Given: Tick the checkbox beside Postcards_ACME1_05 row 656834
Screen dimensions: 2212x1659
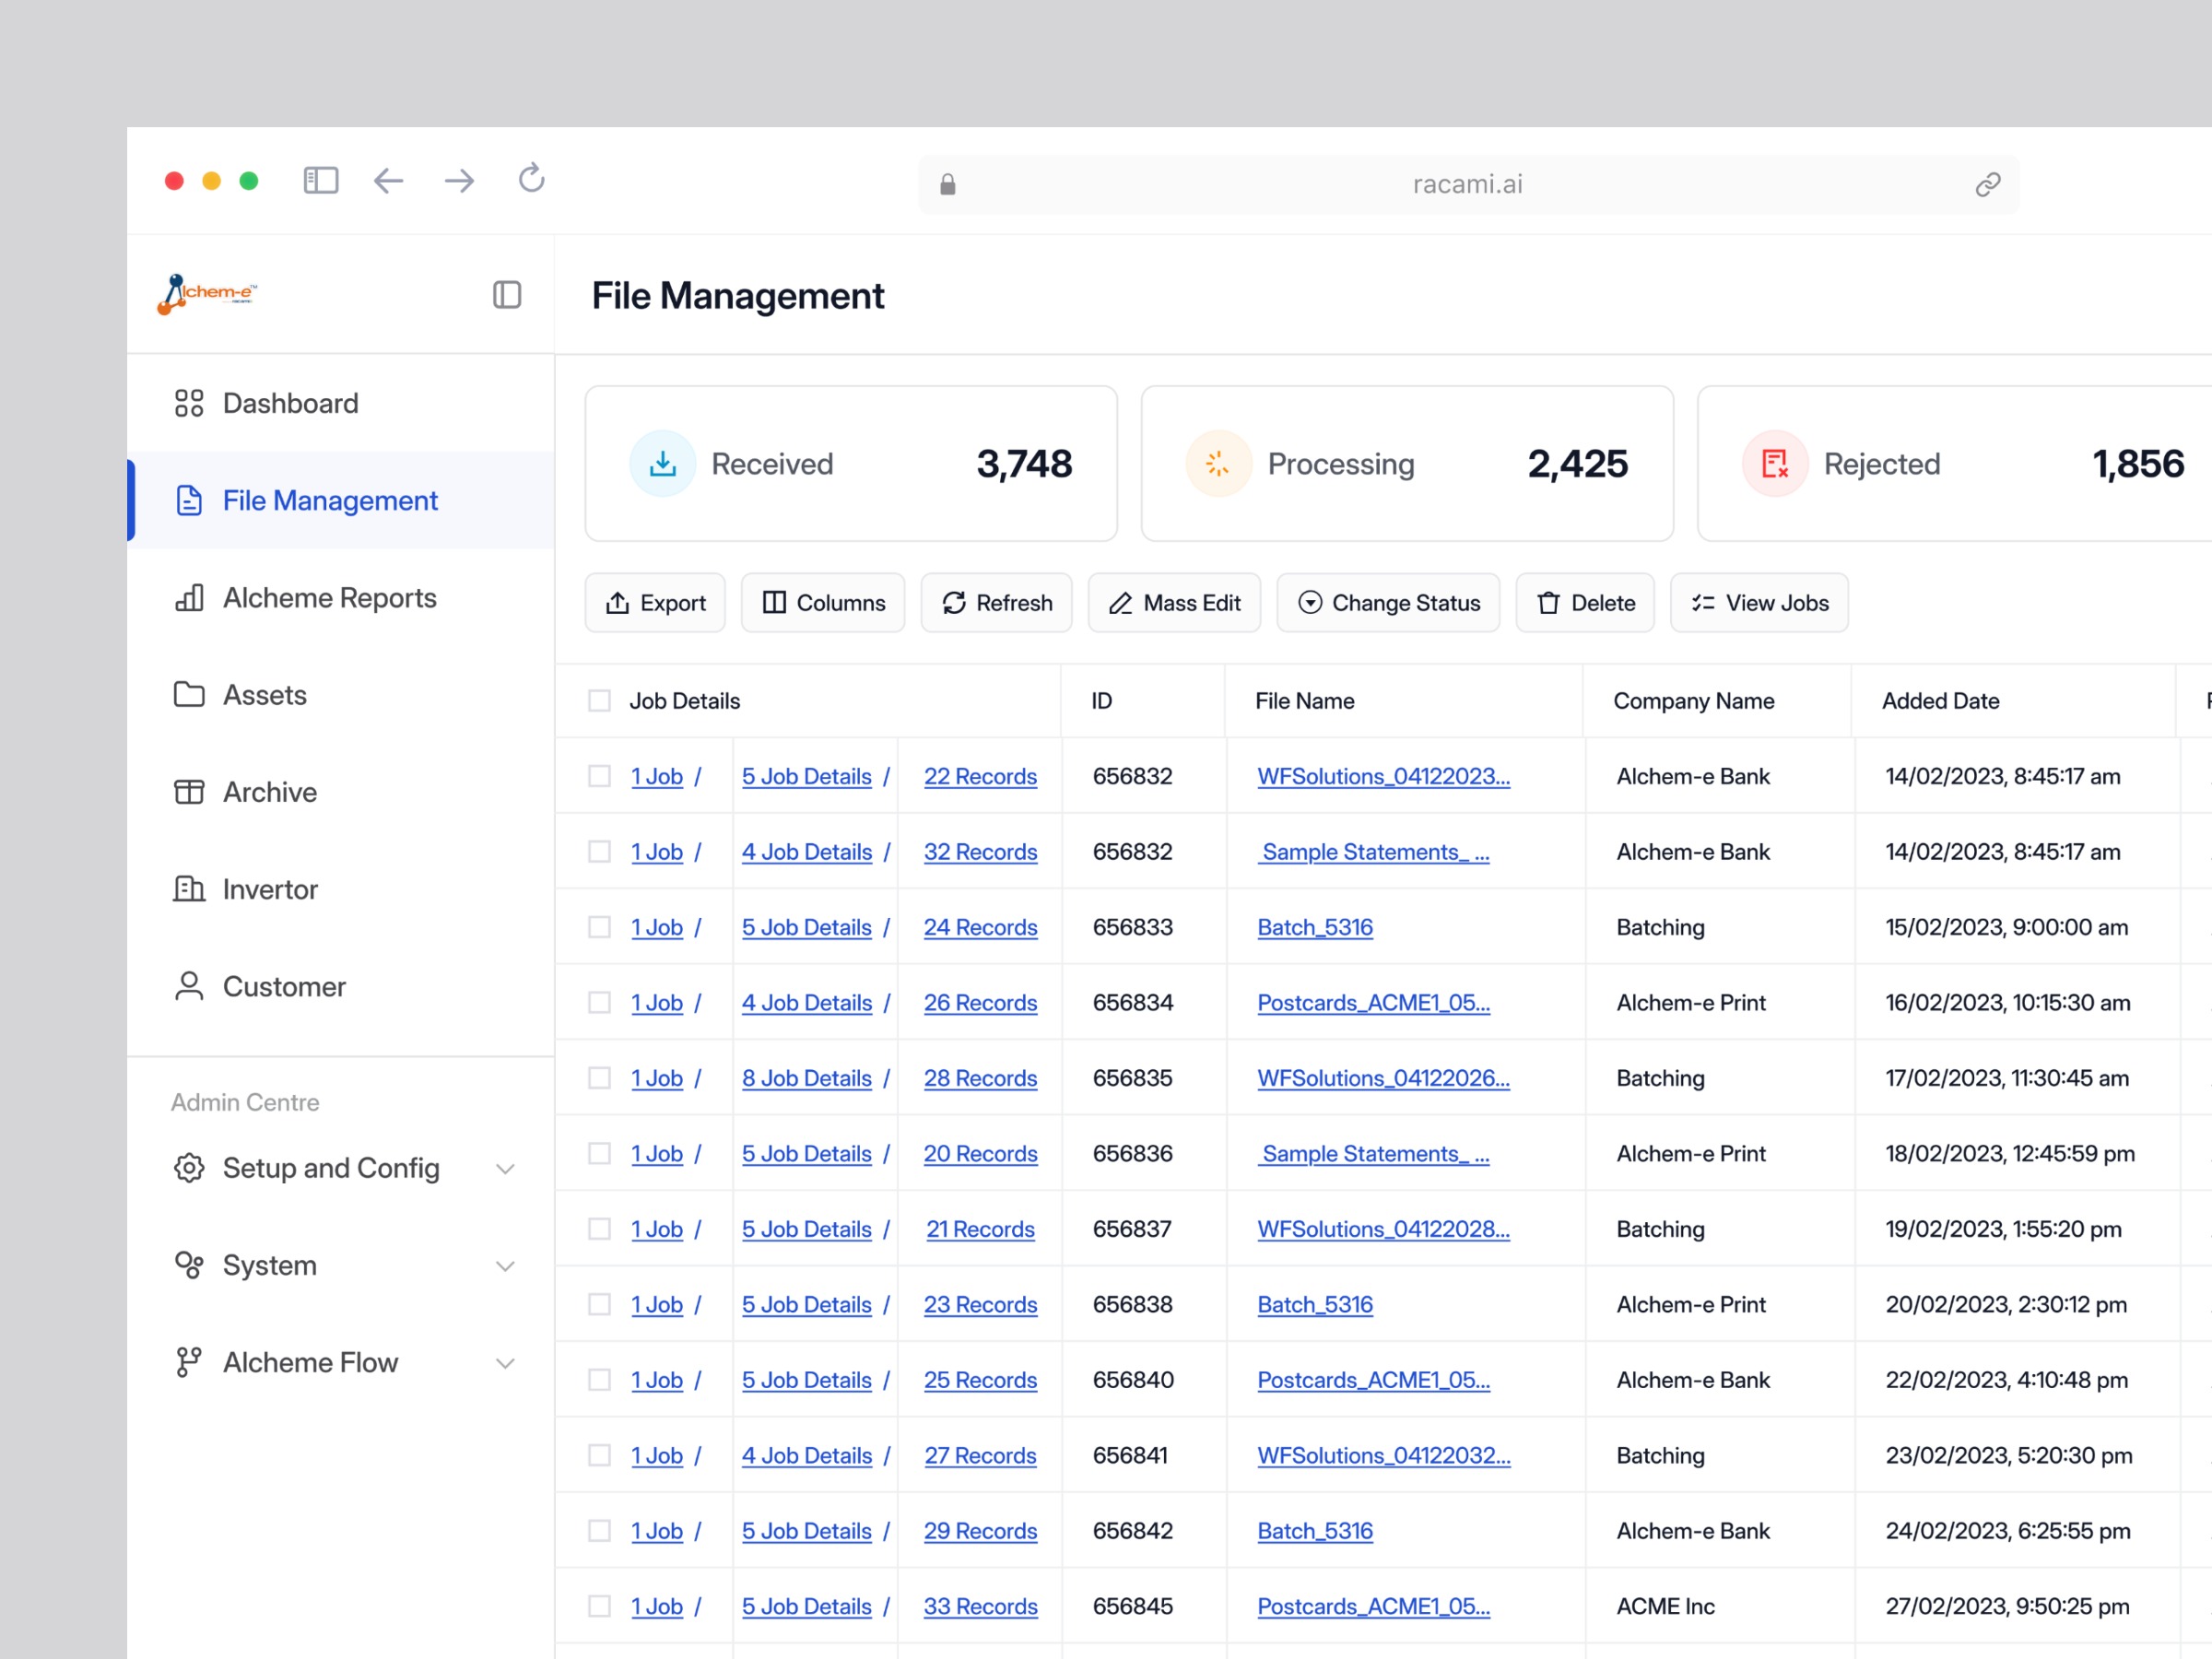Looking at the screenshot, I should pos(599,1002).
